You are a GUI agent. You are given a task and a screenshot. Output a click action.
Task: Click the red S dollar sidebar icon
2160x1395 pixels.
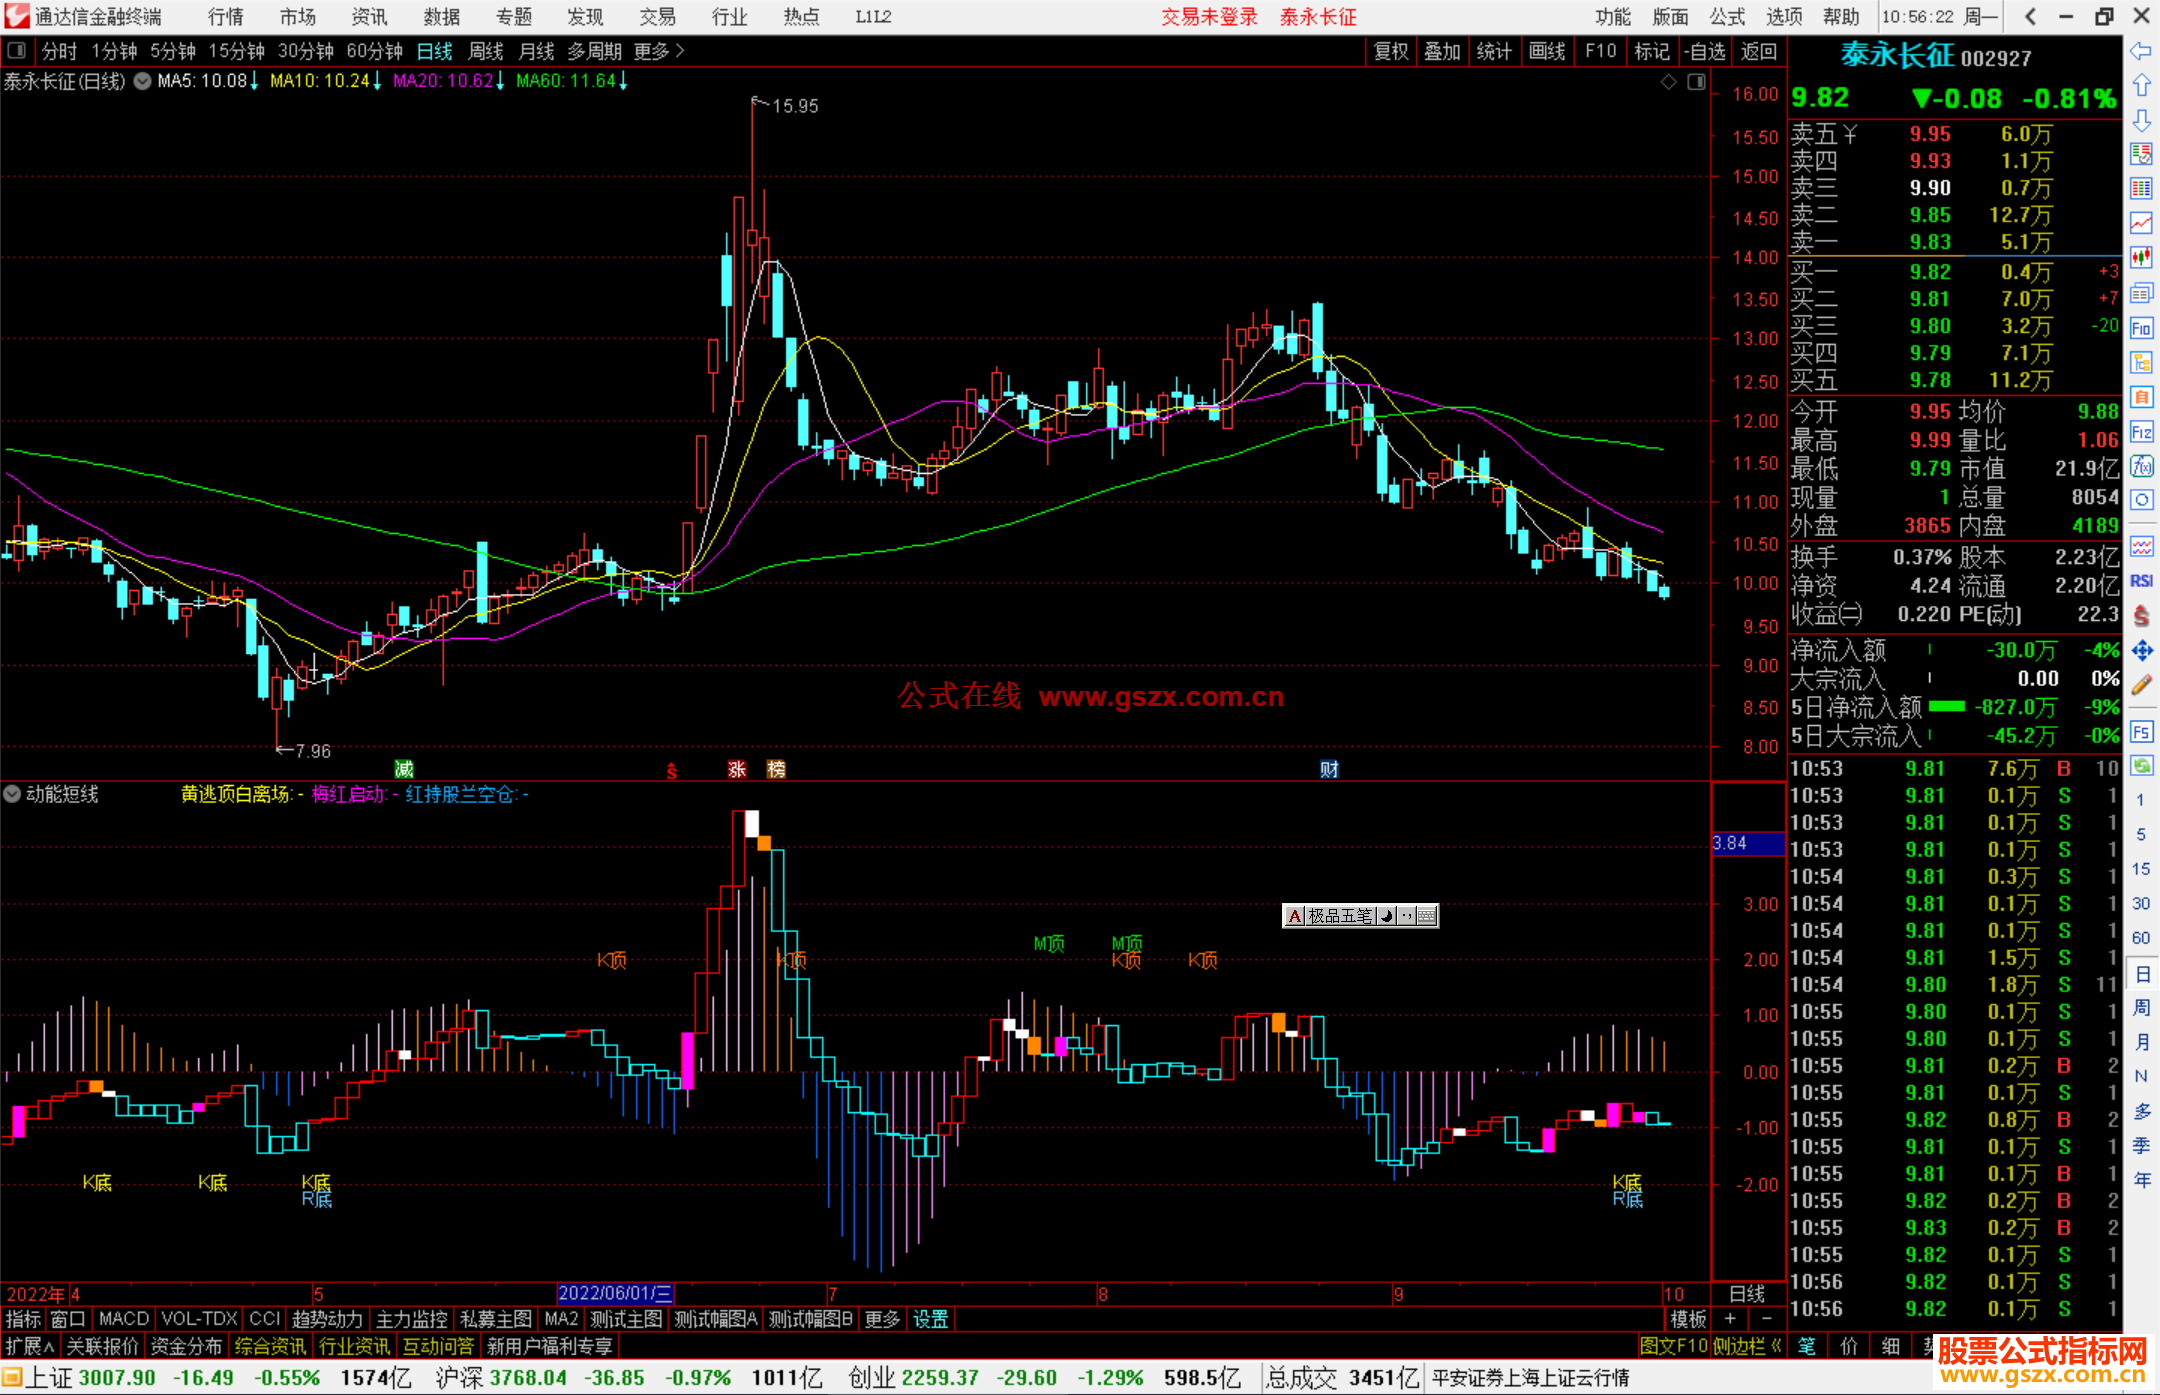[x=2141, y=616]
